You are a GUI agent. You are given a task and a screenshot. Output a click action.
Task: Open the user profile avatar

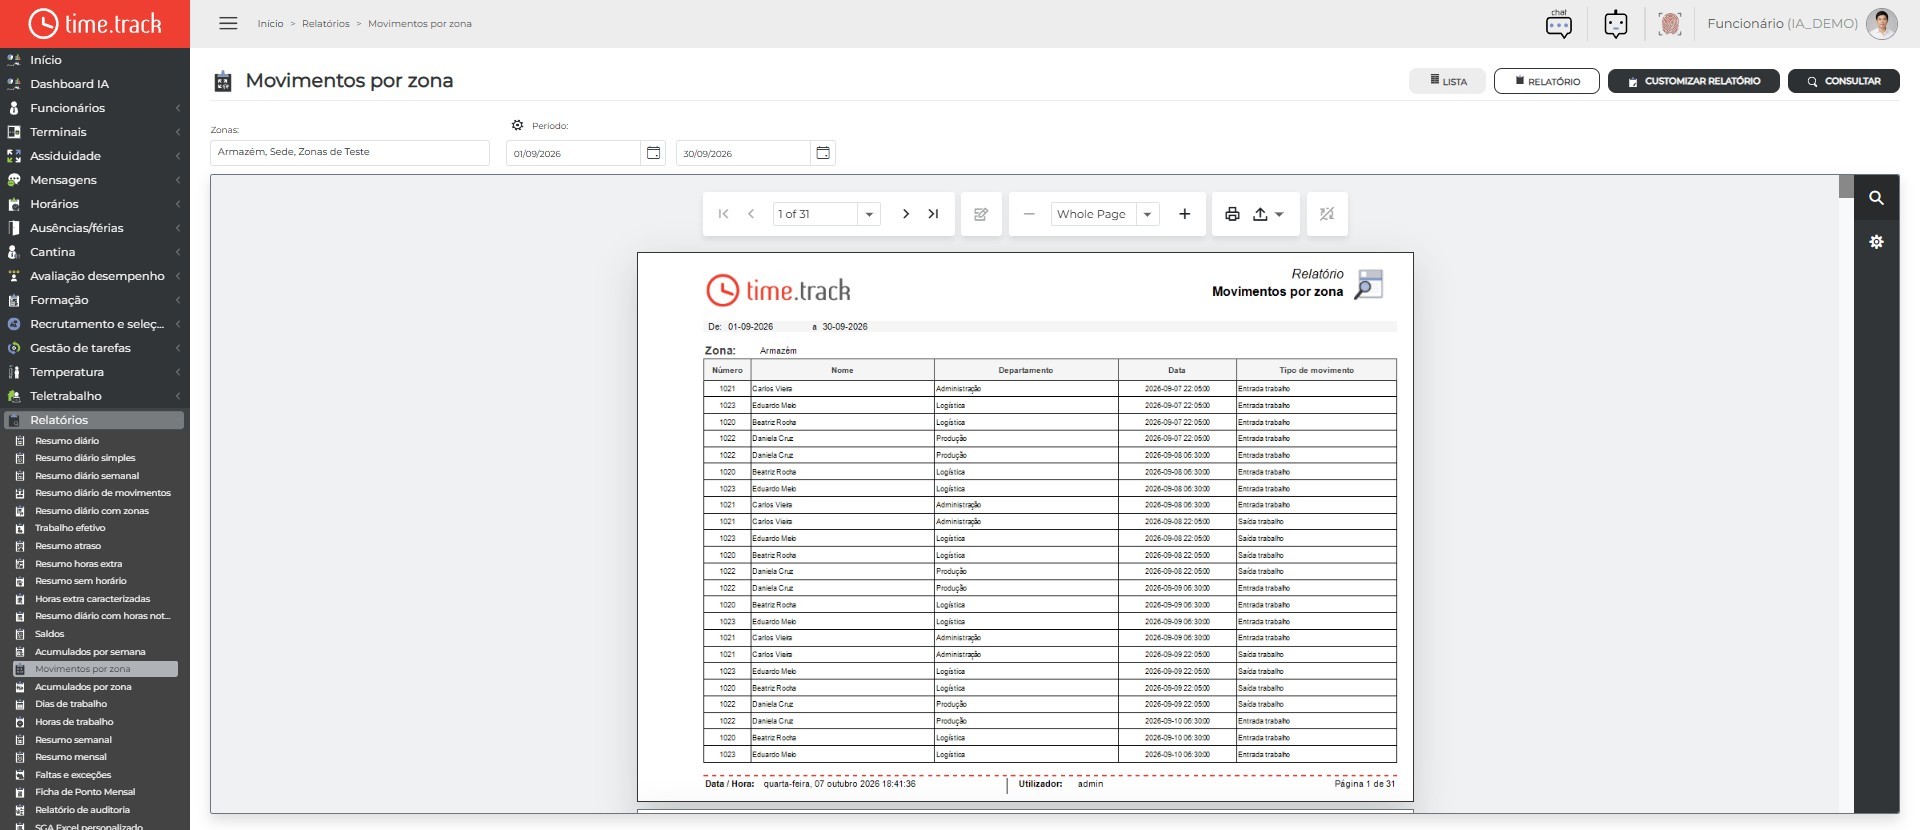click(x=1881, y=24)
